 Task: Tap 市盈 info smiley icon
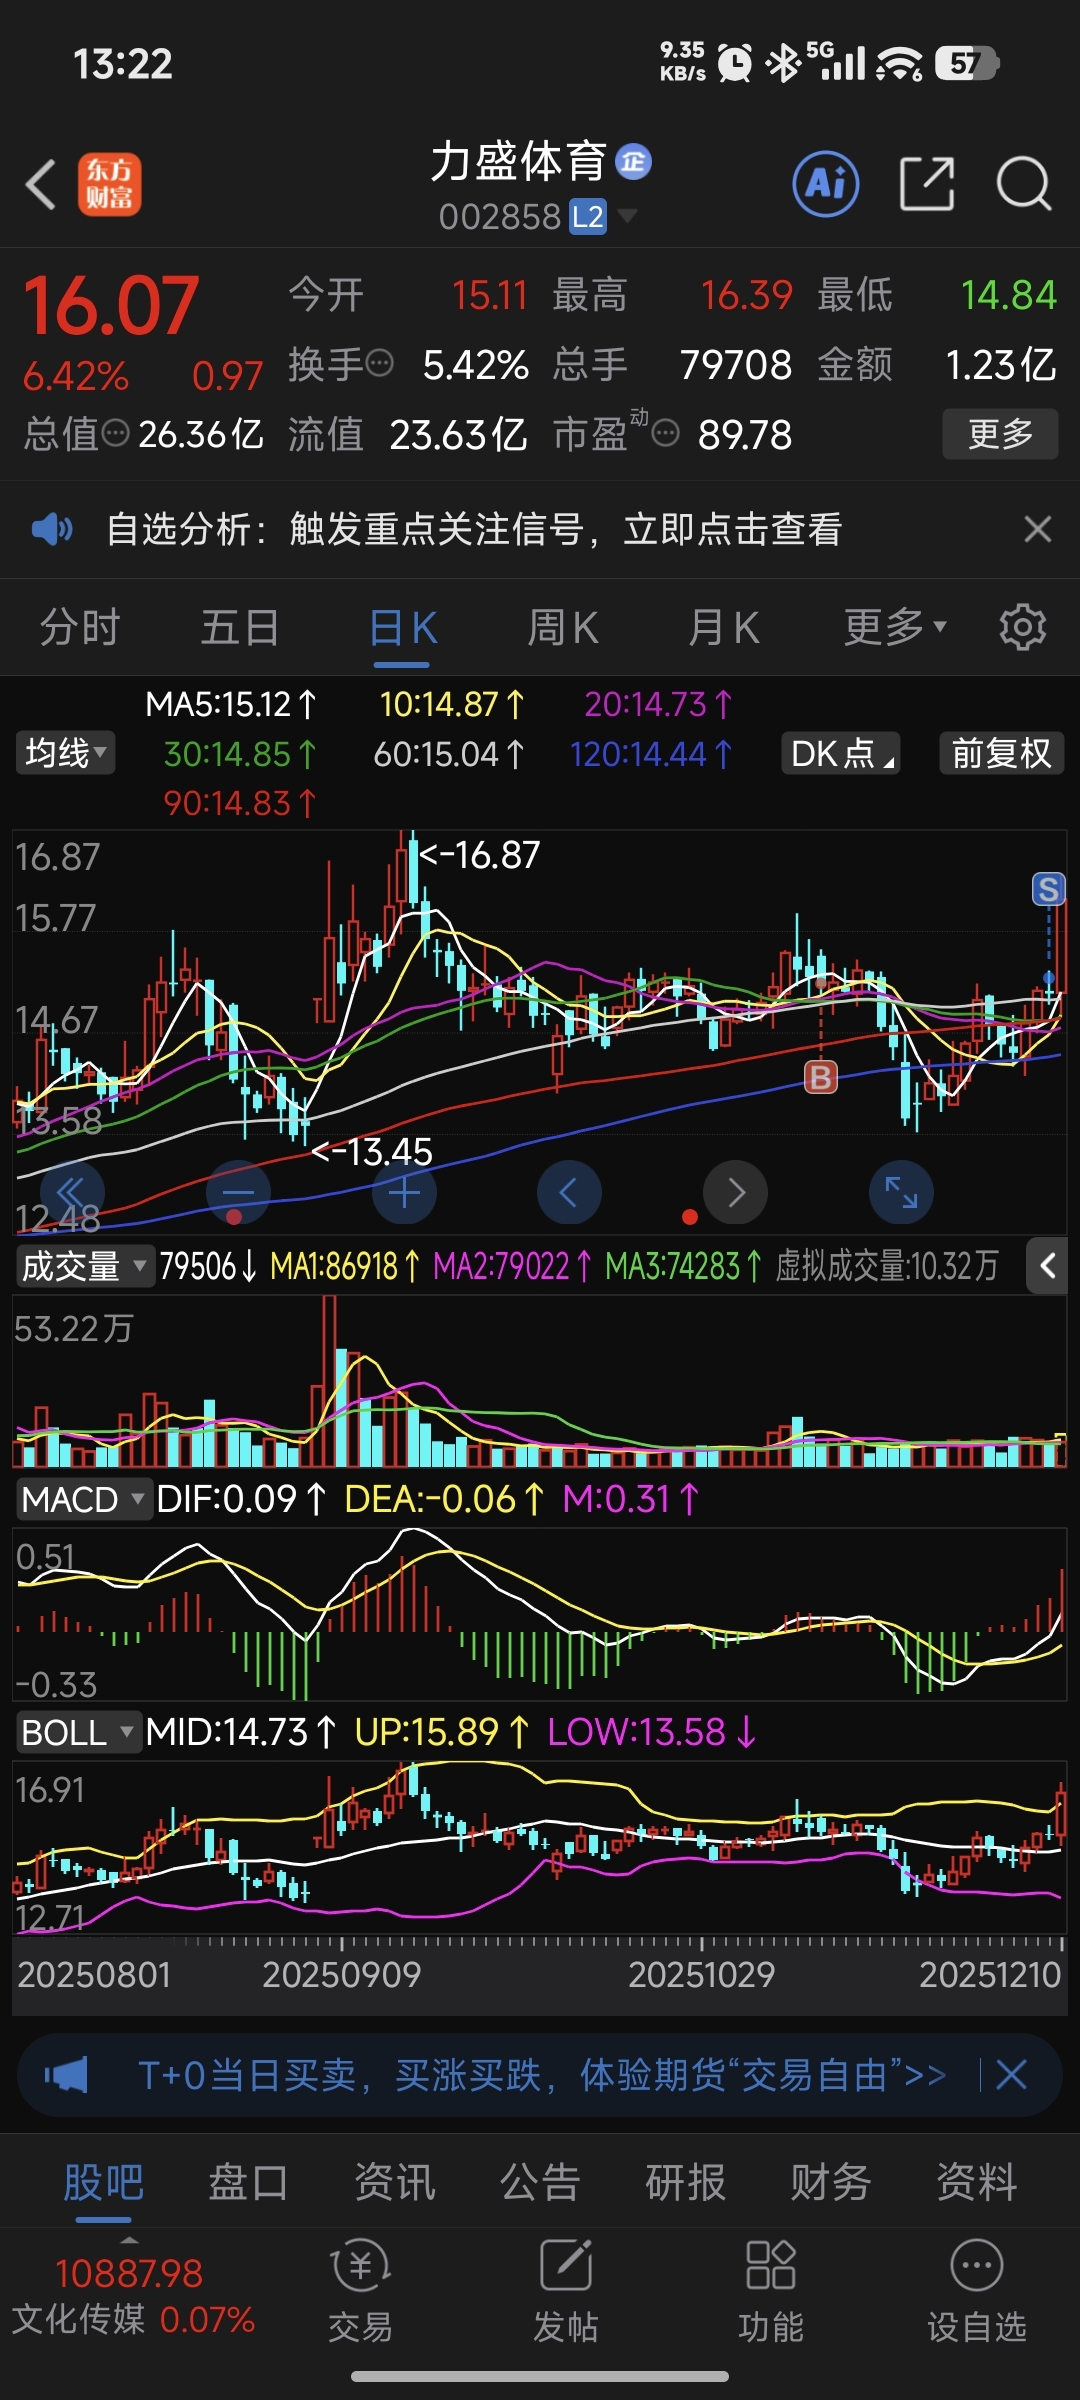point(666,433)
